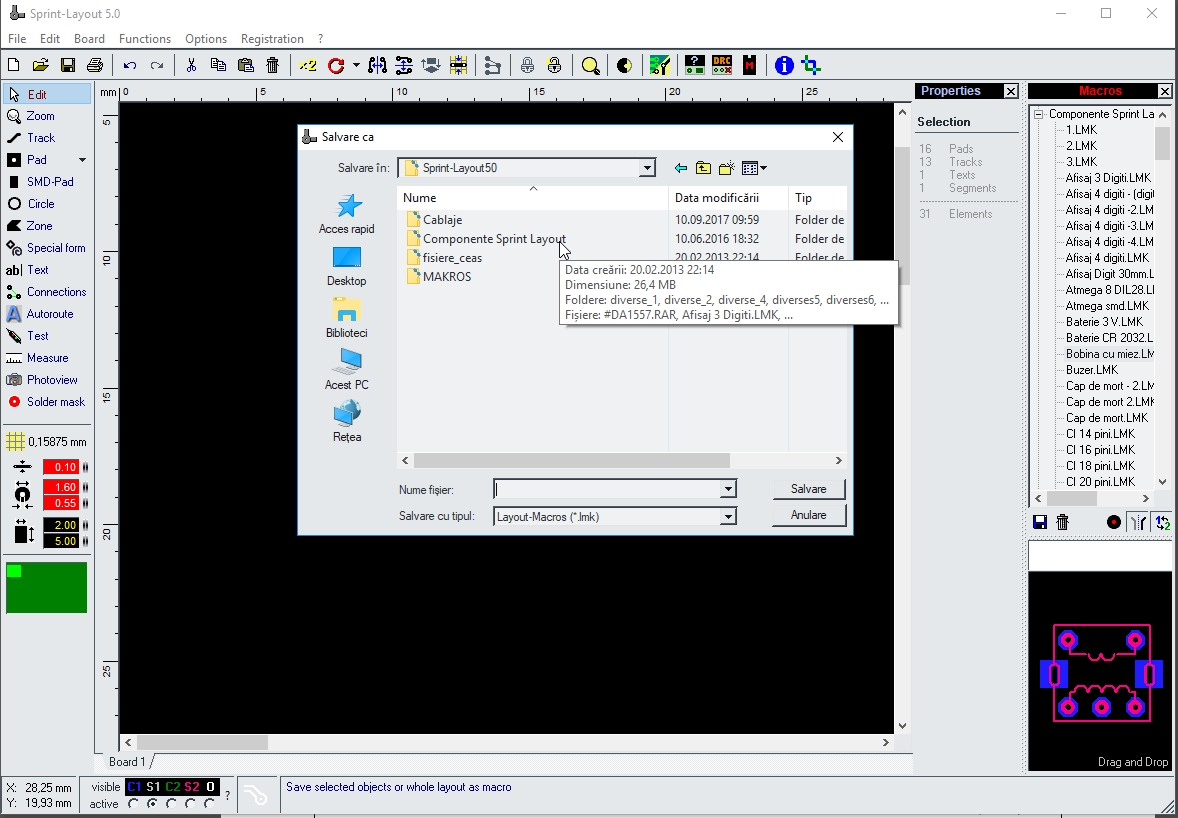The width and height of the screenshot is (1178, 818).
Task: Switch to the Board 1 tab
Action: coord(127,762)
